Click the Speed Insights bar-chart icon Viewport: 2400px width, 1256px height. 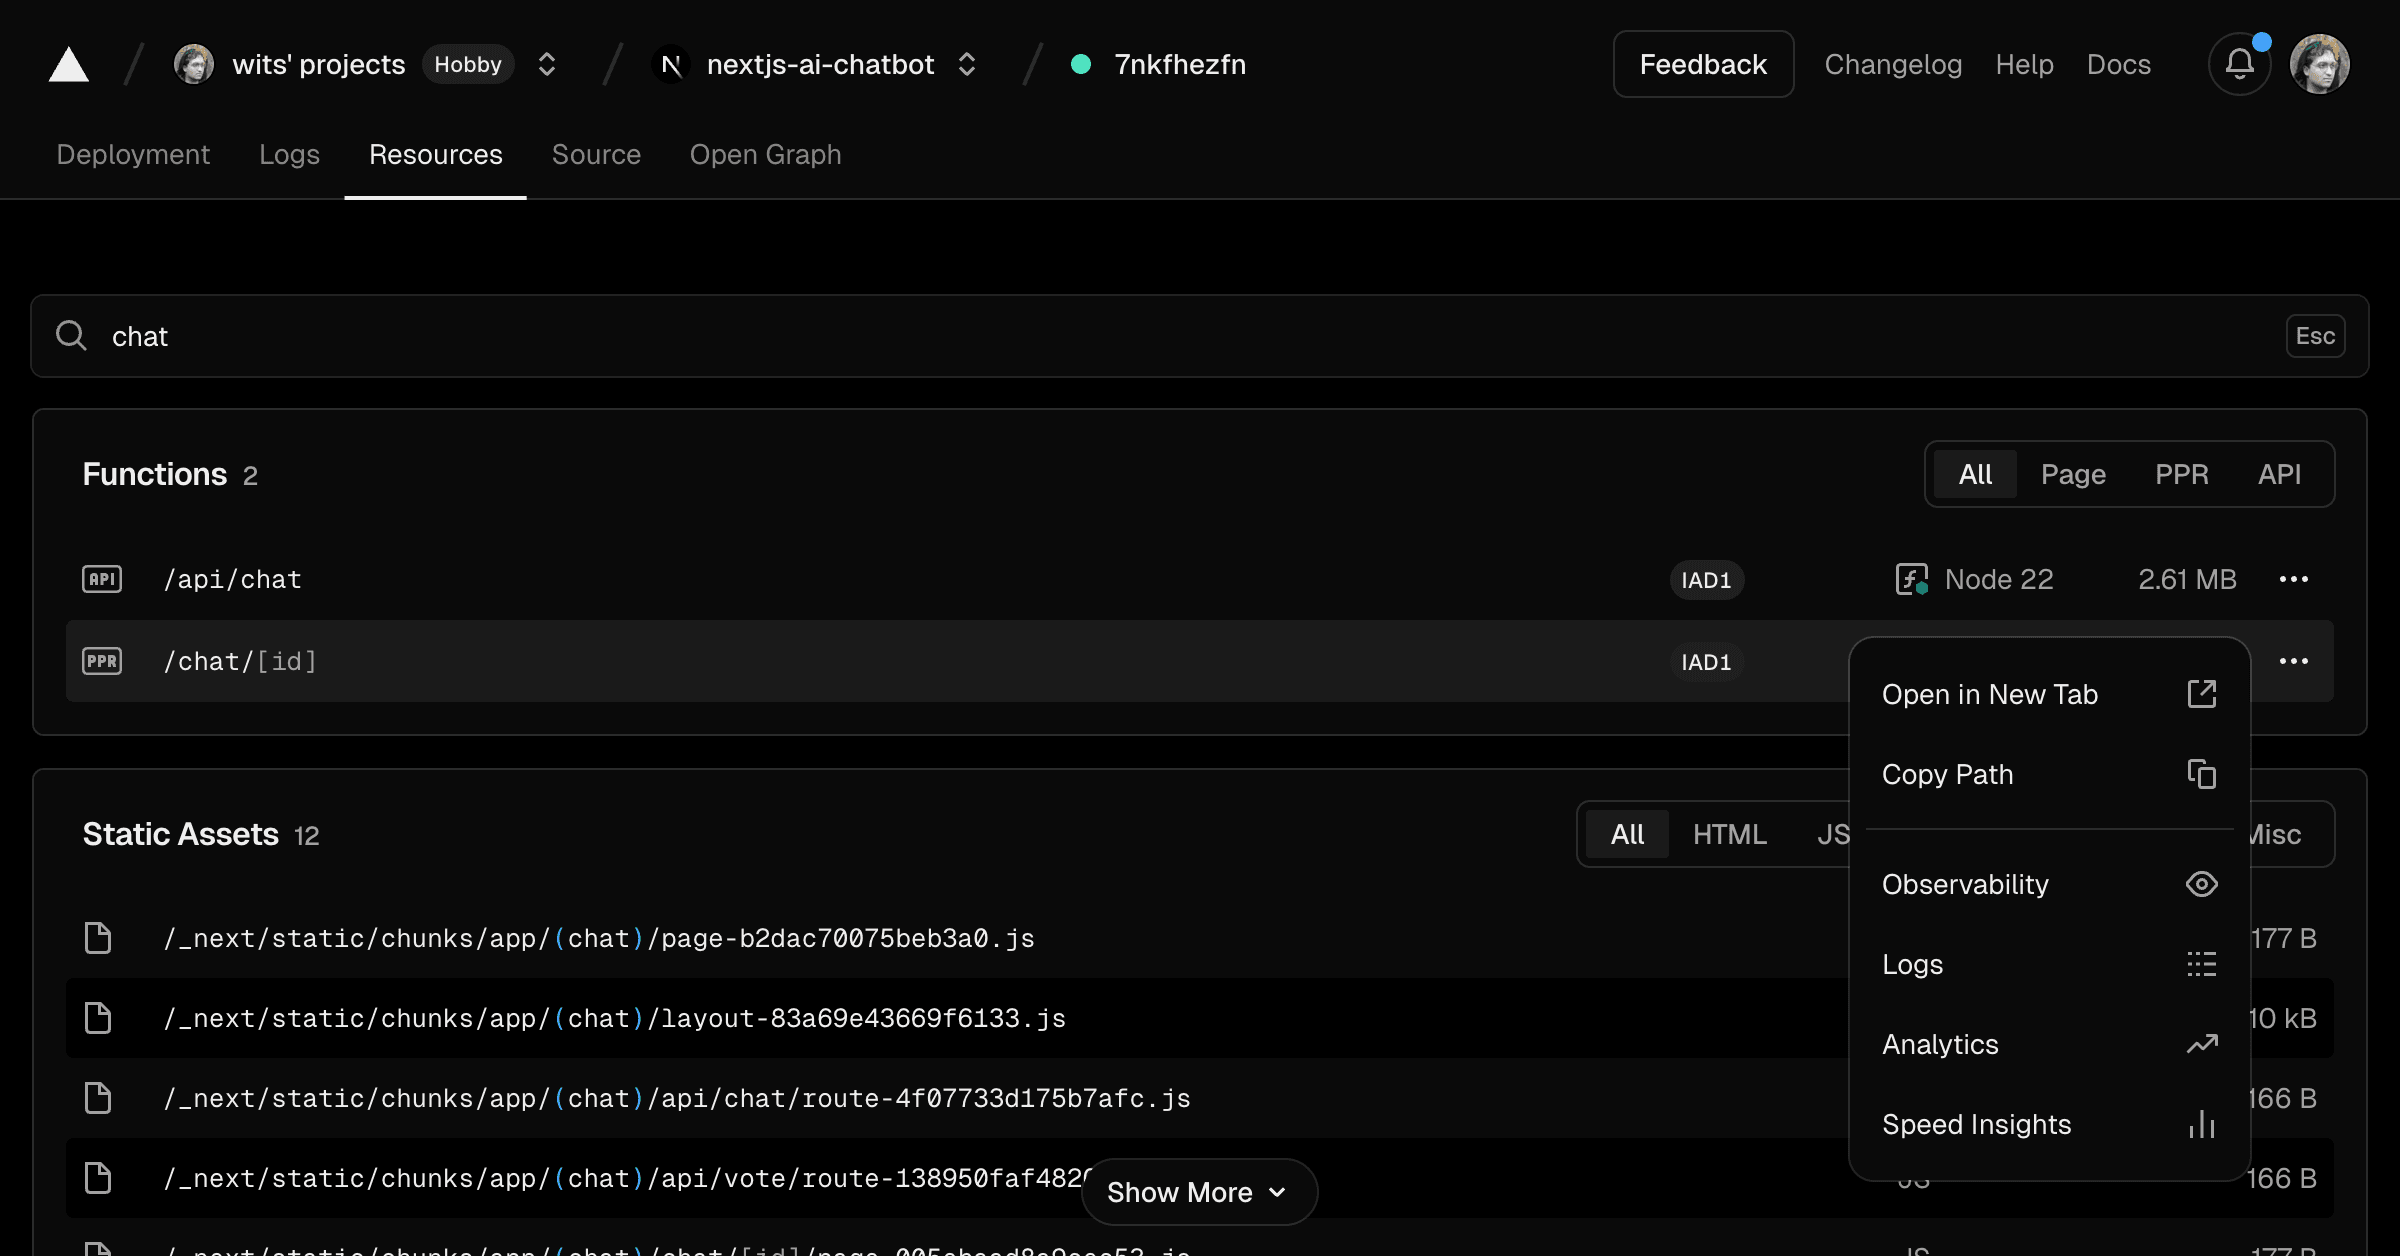(2202, 1124)
